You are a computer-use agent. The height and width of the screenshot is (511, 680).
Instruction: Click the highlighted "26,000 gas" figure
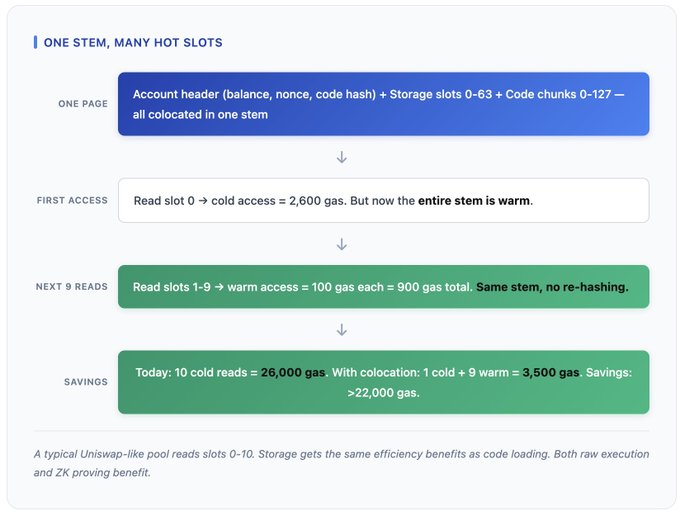pos(293,372)
